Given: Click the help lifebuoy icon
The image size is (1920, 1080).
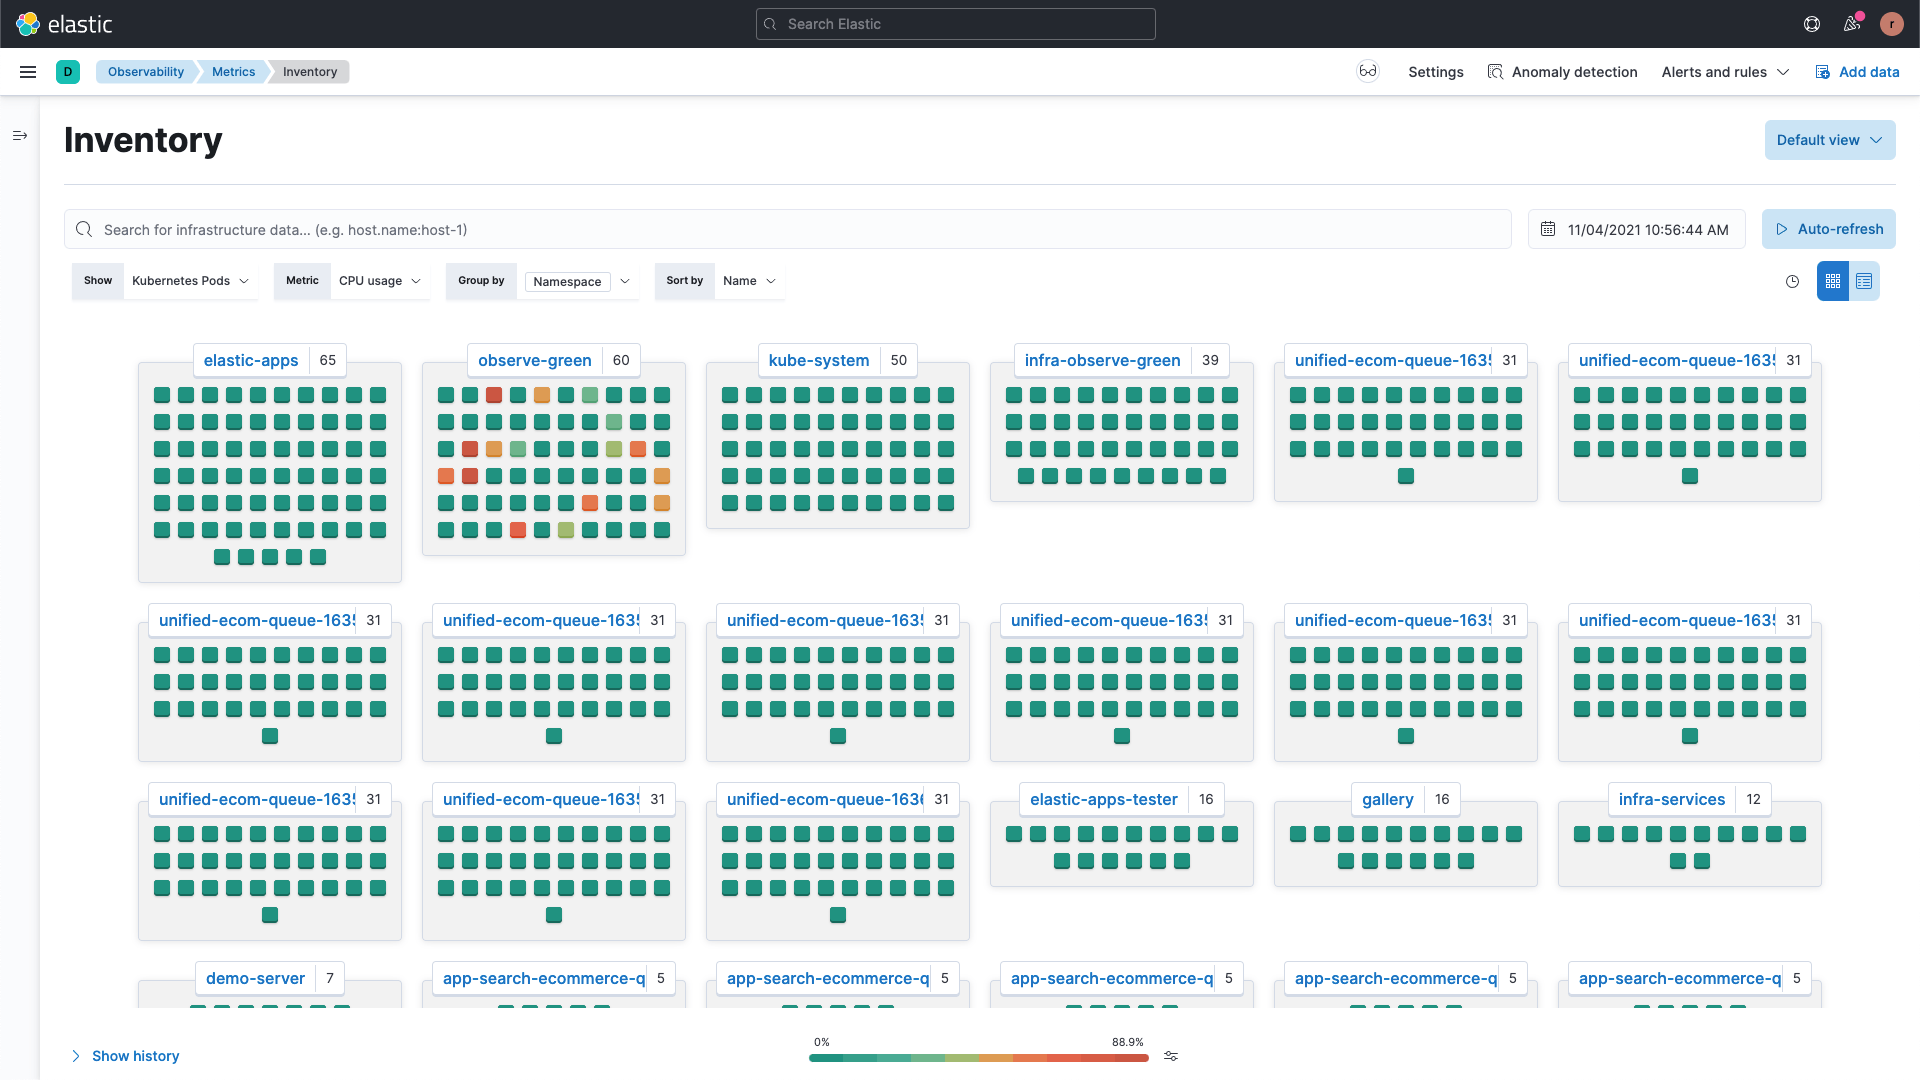Looking at the screenshot, I should click(1812, 24).
